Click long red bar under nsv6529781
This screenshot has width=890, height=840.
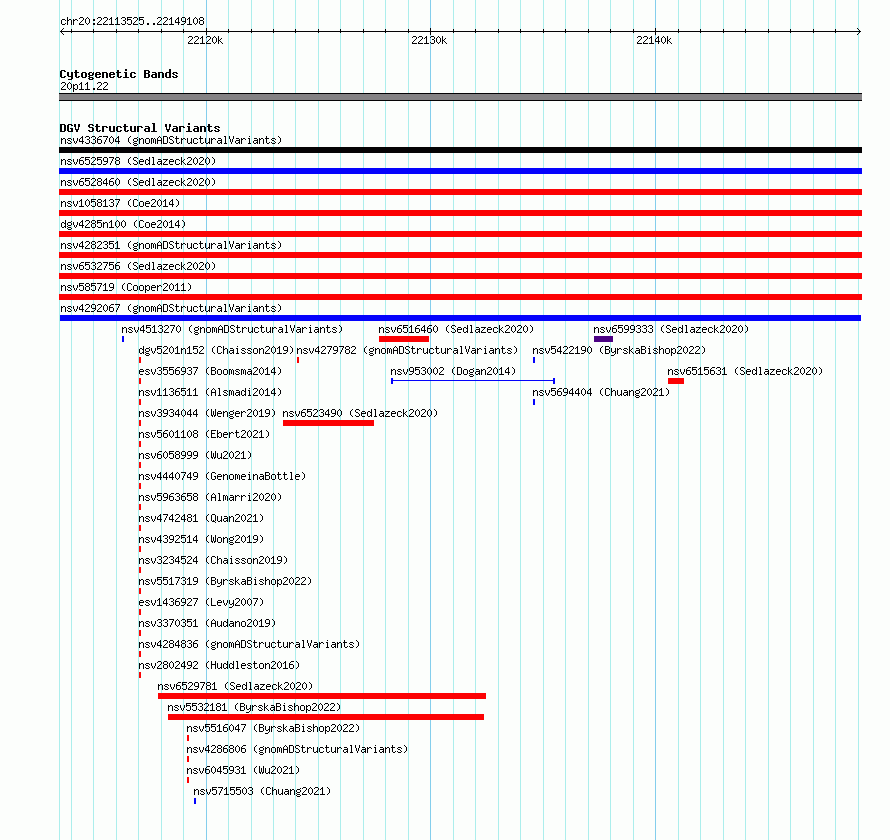tap(322, 696)
